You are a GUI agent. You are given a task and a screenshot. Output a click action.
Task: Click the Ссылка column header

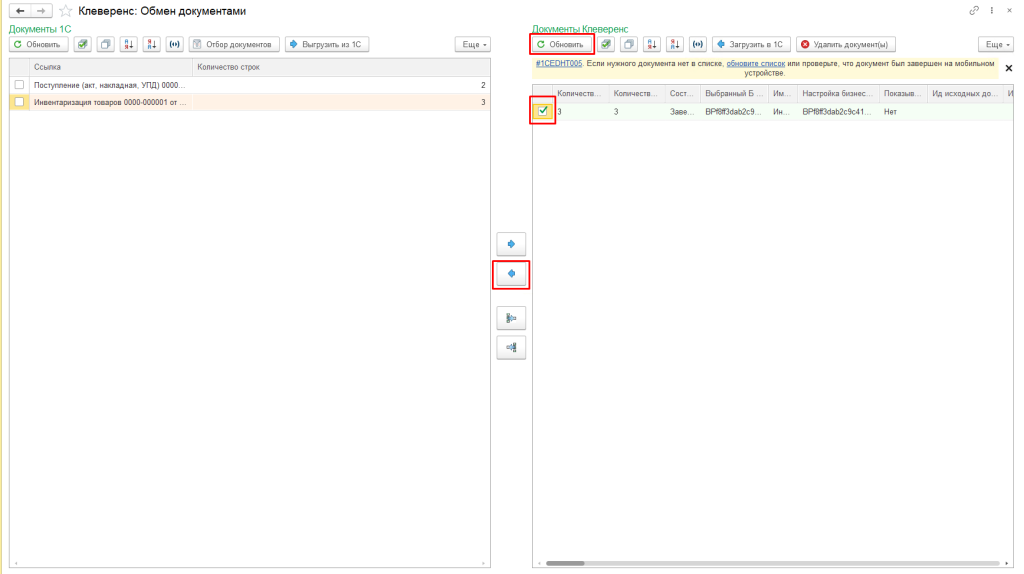110,67
